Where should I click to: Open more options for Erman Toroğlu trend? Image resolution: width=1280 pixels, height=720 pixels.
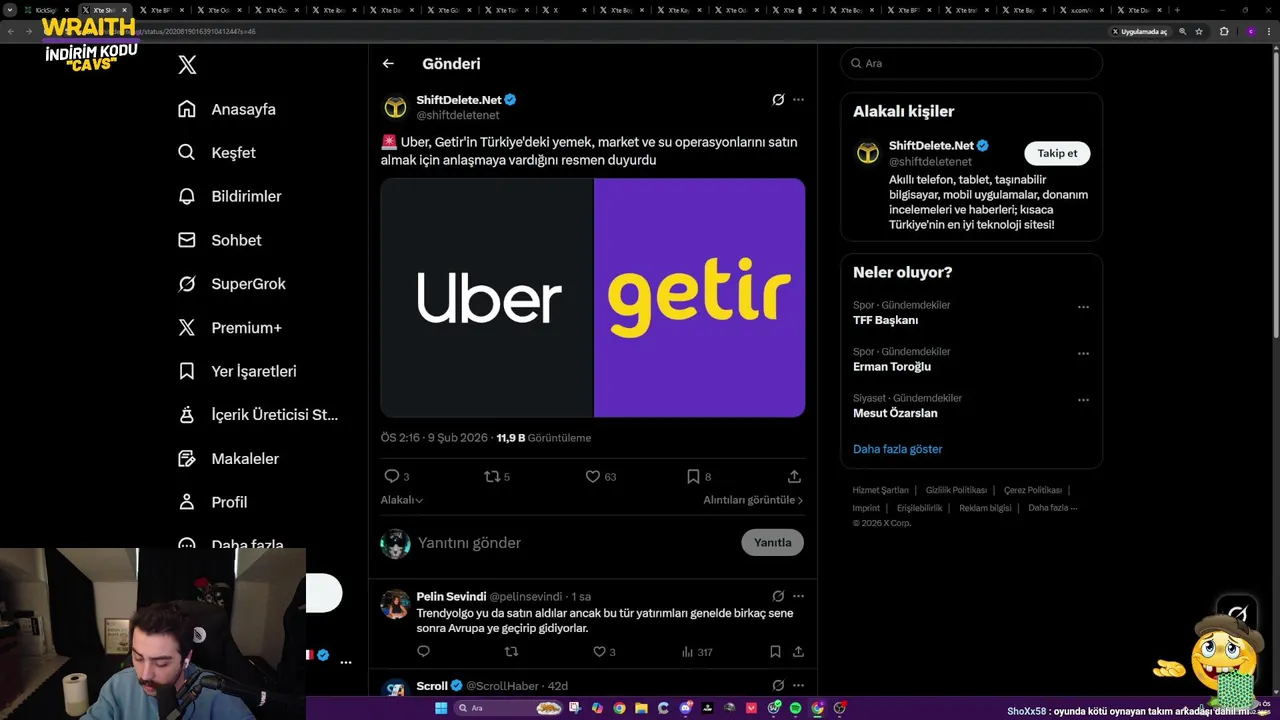(1083, 354)
